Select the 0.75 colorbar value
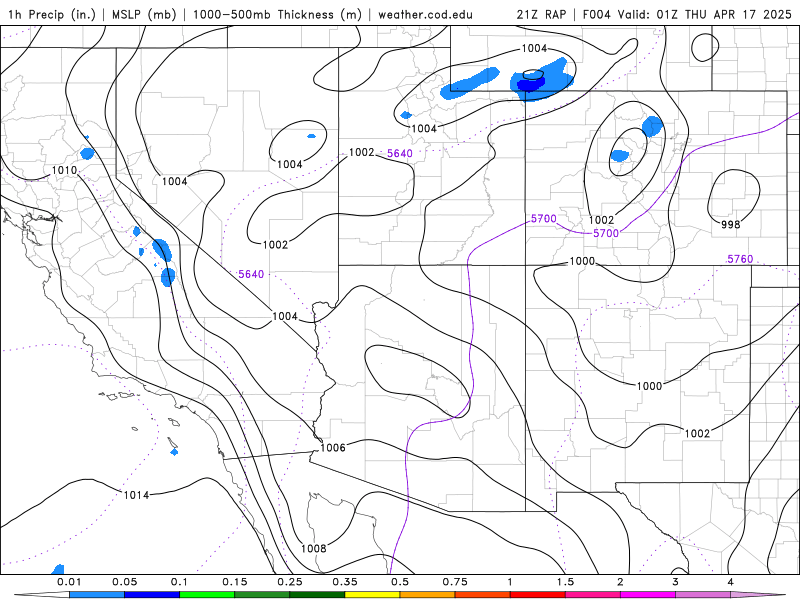 pos(455,582)
